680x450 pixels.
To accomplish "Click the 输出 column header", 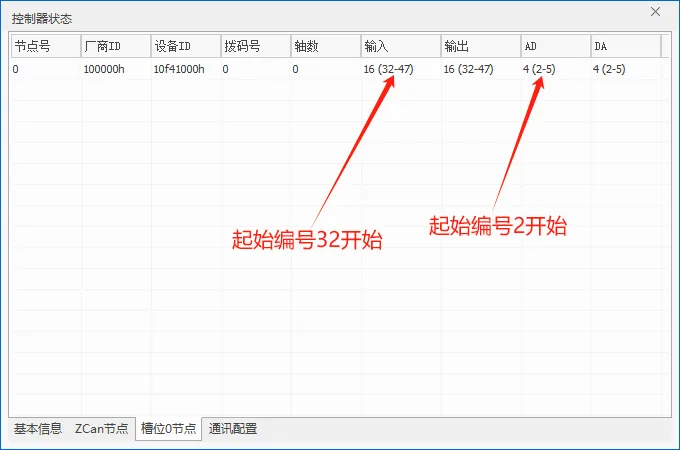I will click(481, 46).
